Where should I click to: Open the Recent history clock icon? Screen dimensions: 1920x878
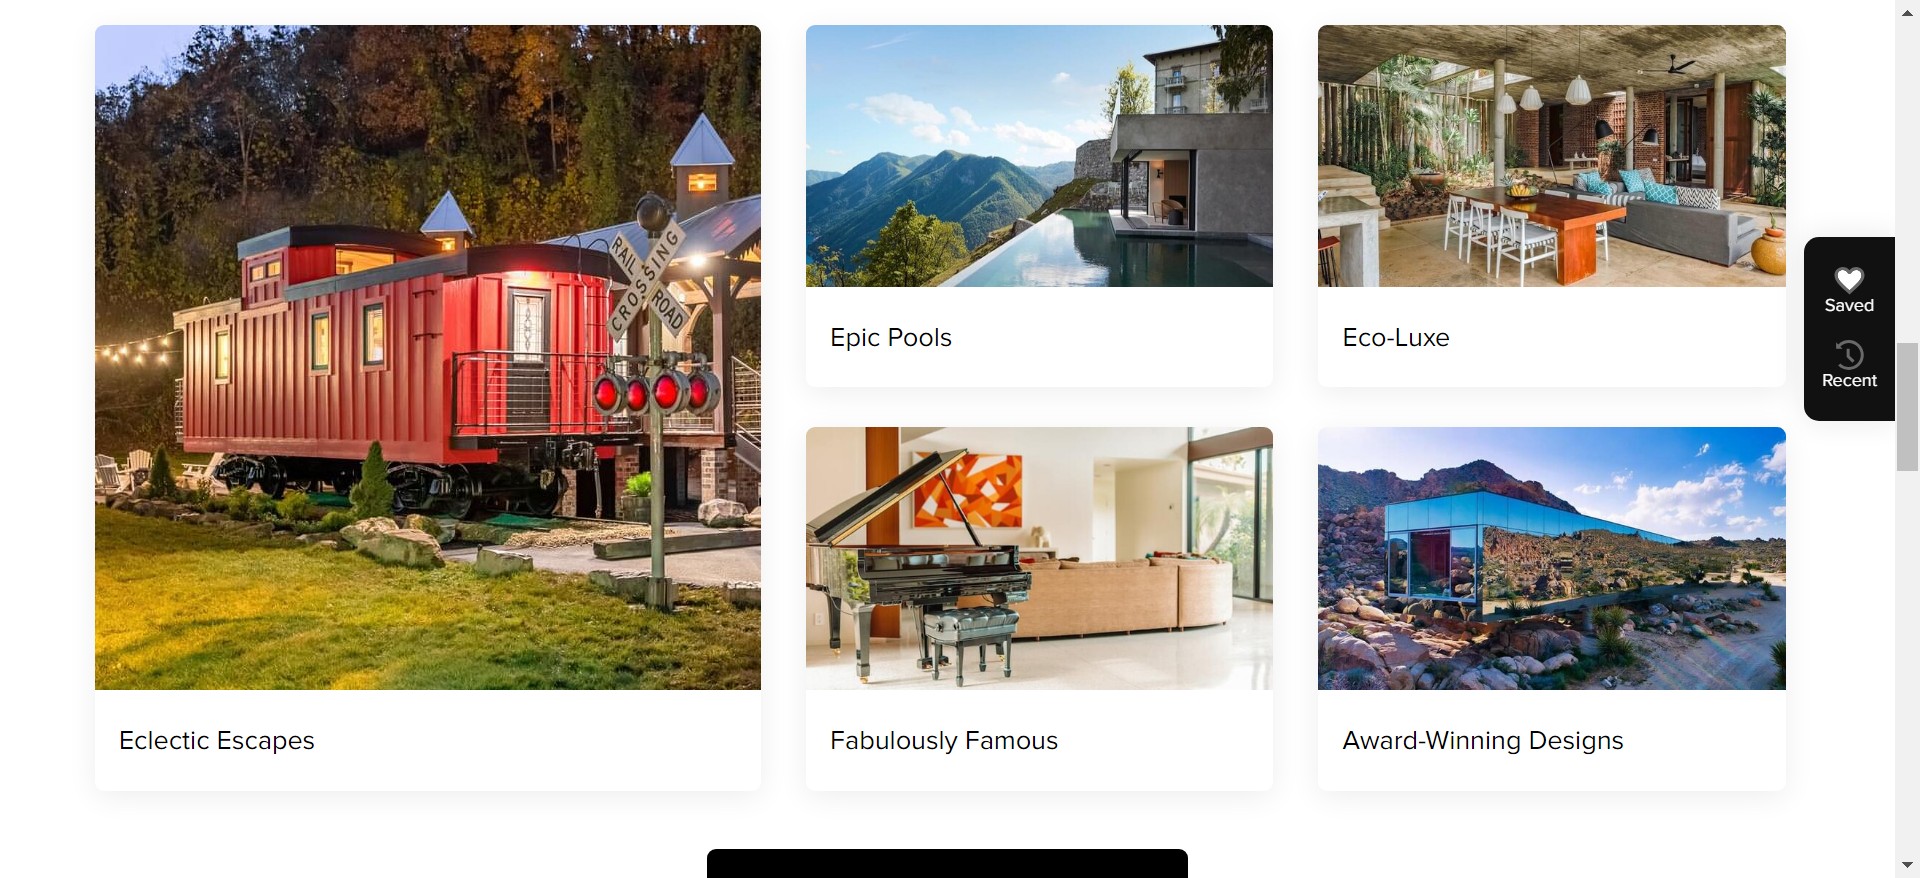tap(1849, 354)
